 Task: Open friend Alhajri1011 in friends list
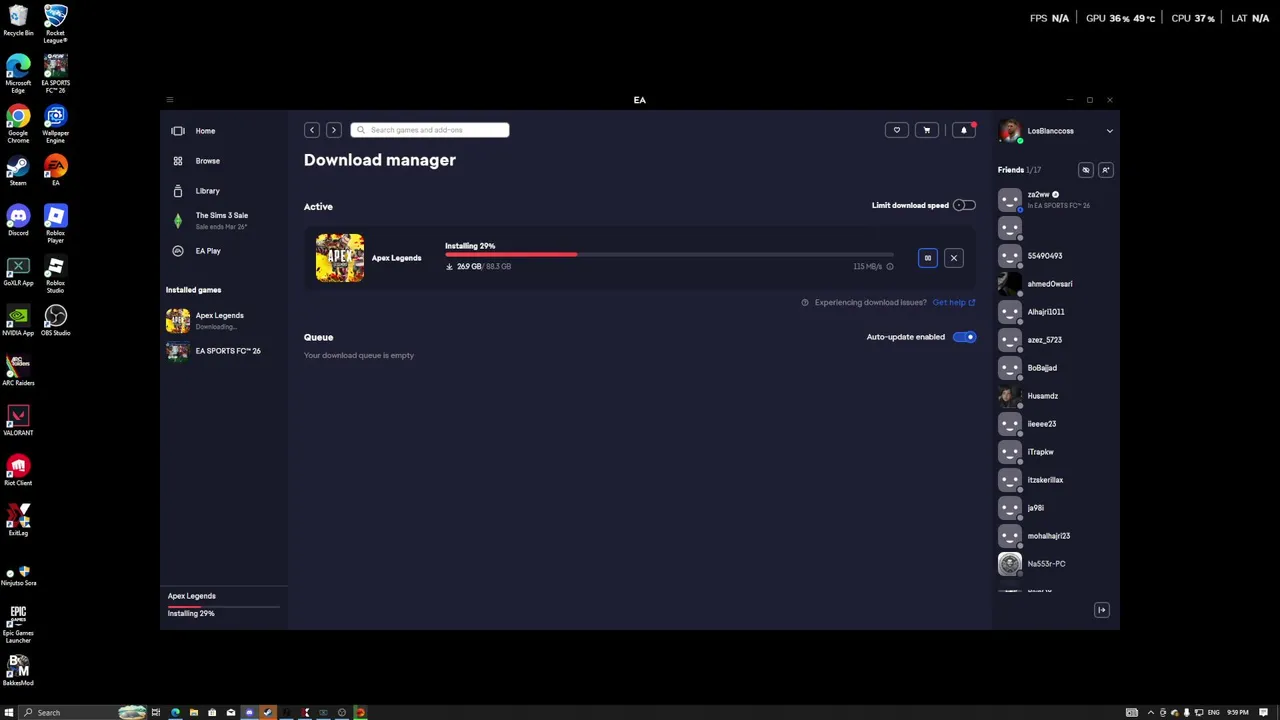(1056, 312)
